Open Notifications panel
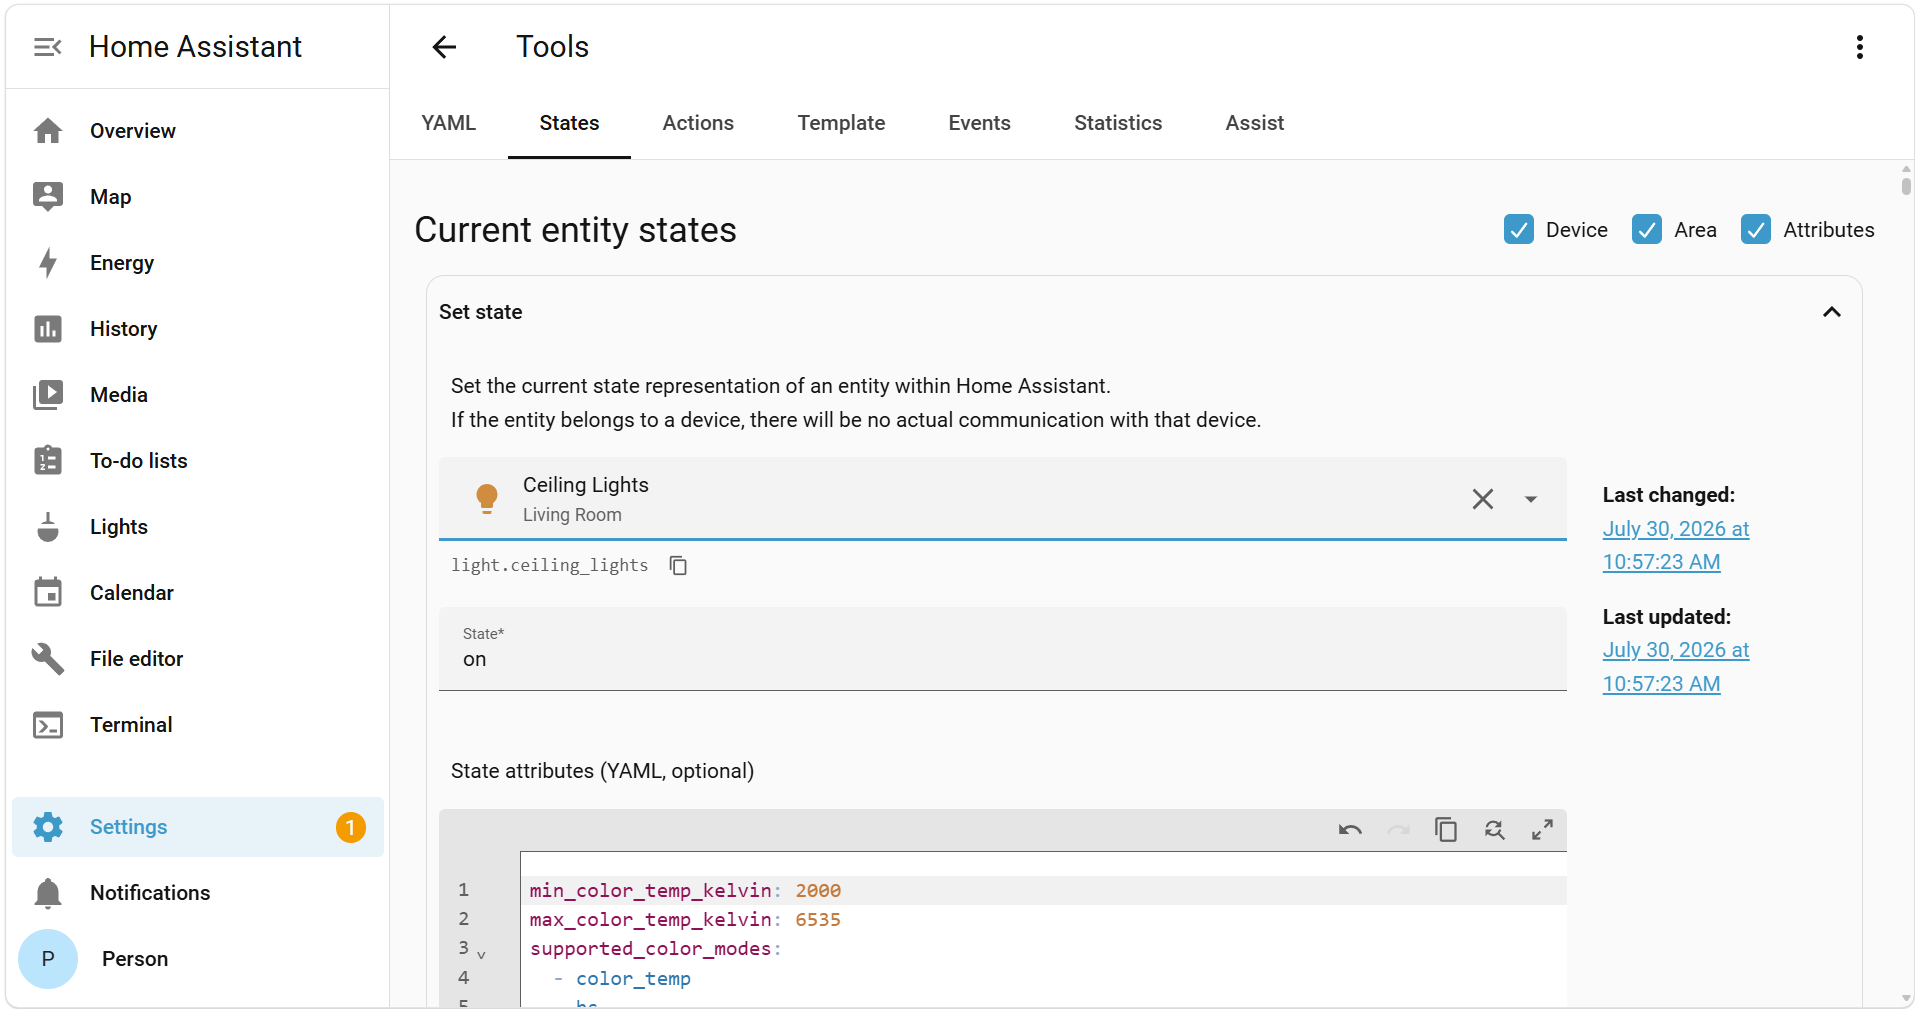 pos(197,893)
